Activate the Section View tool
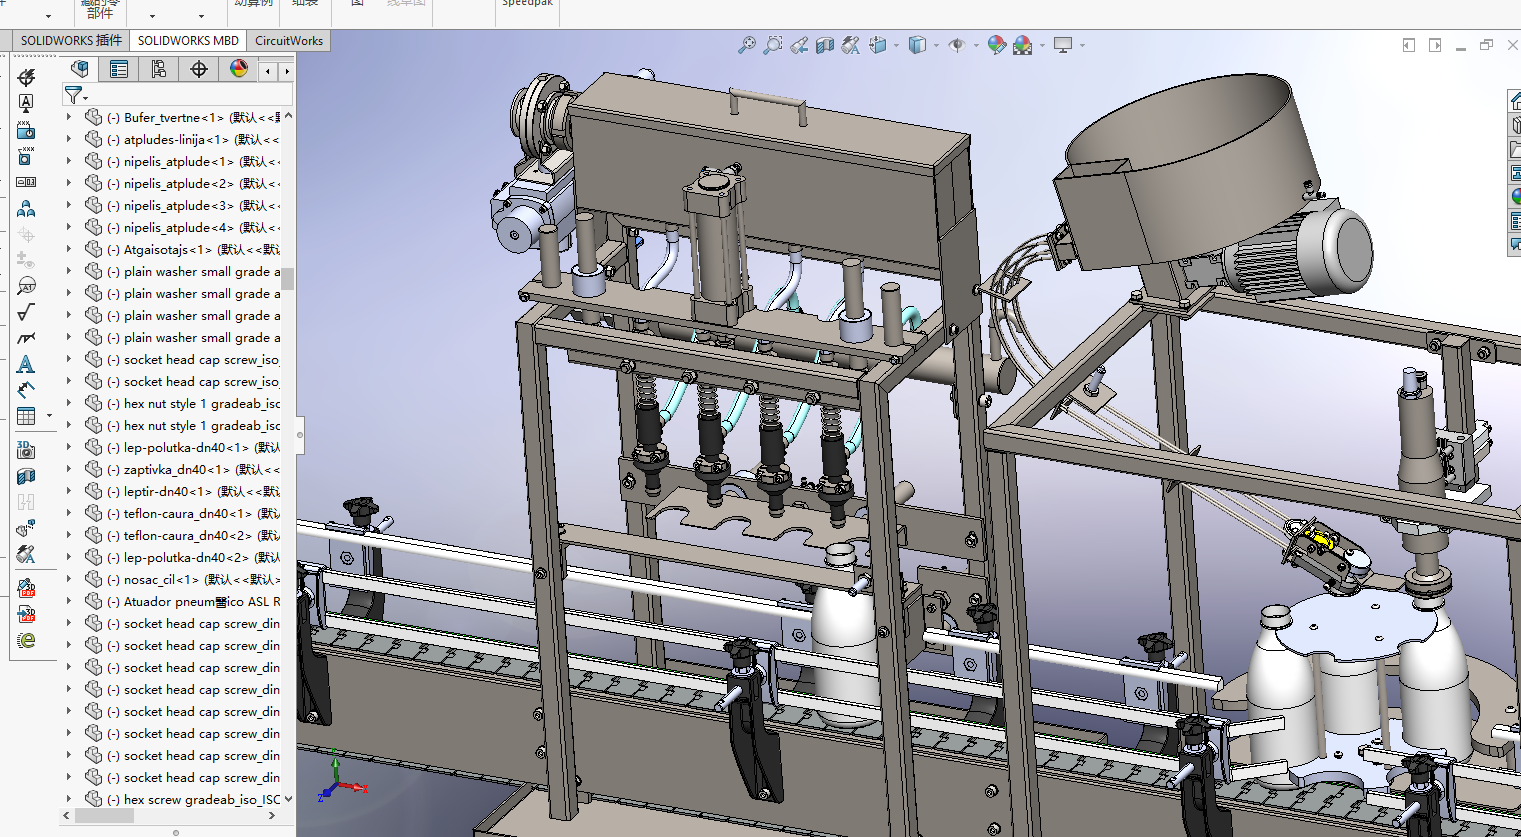1521x837 pixels. 824,45
